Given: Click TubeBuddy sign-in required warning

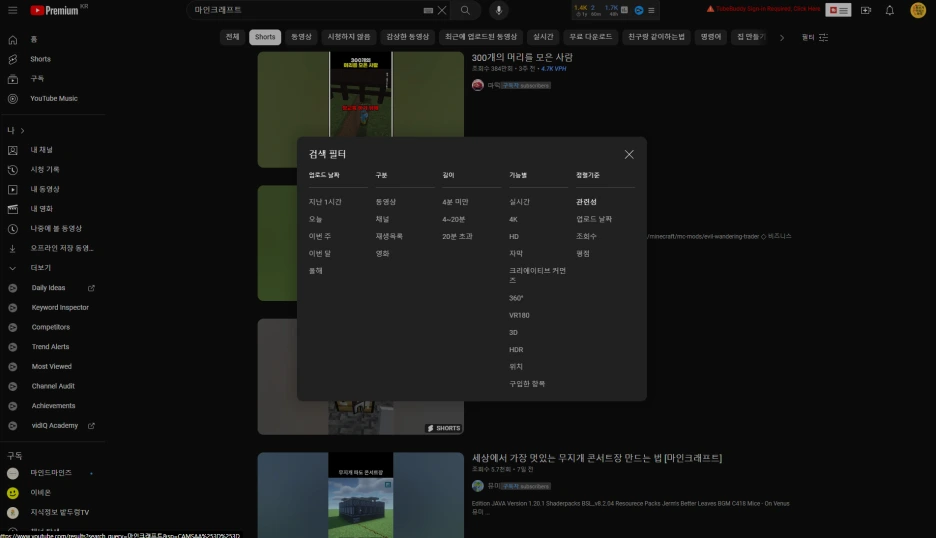Looking at the screenshot, I should click(763, 9).
